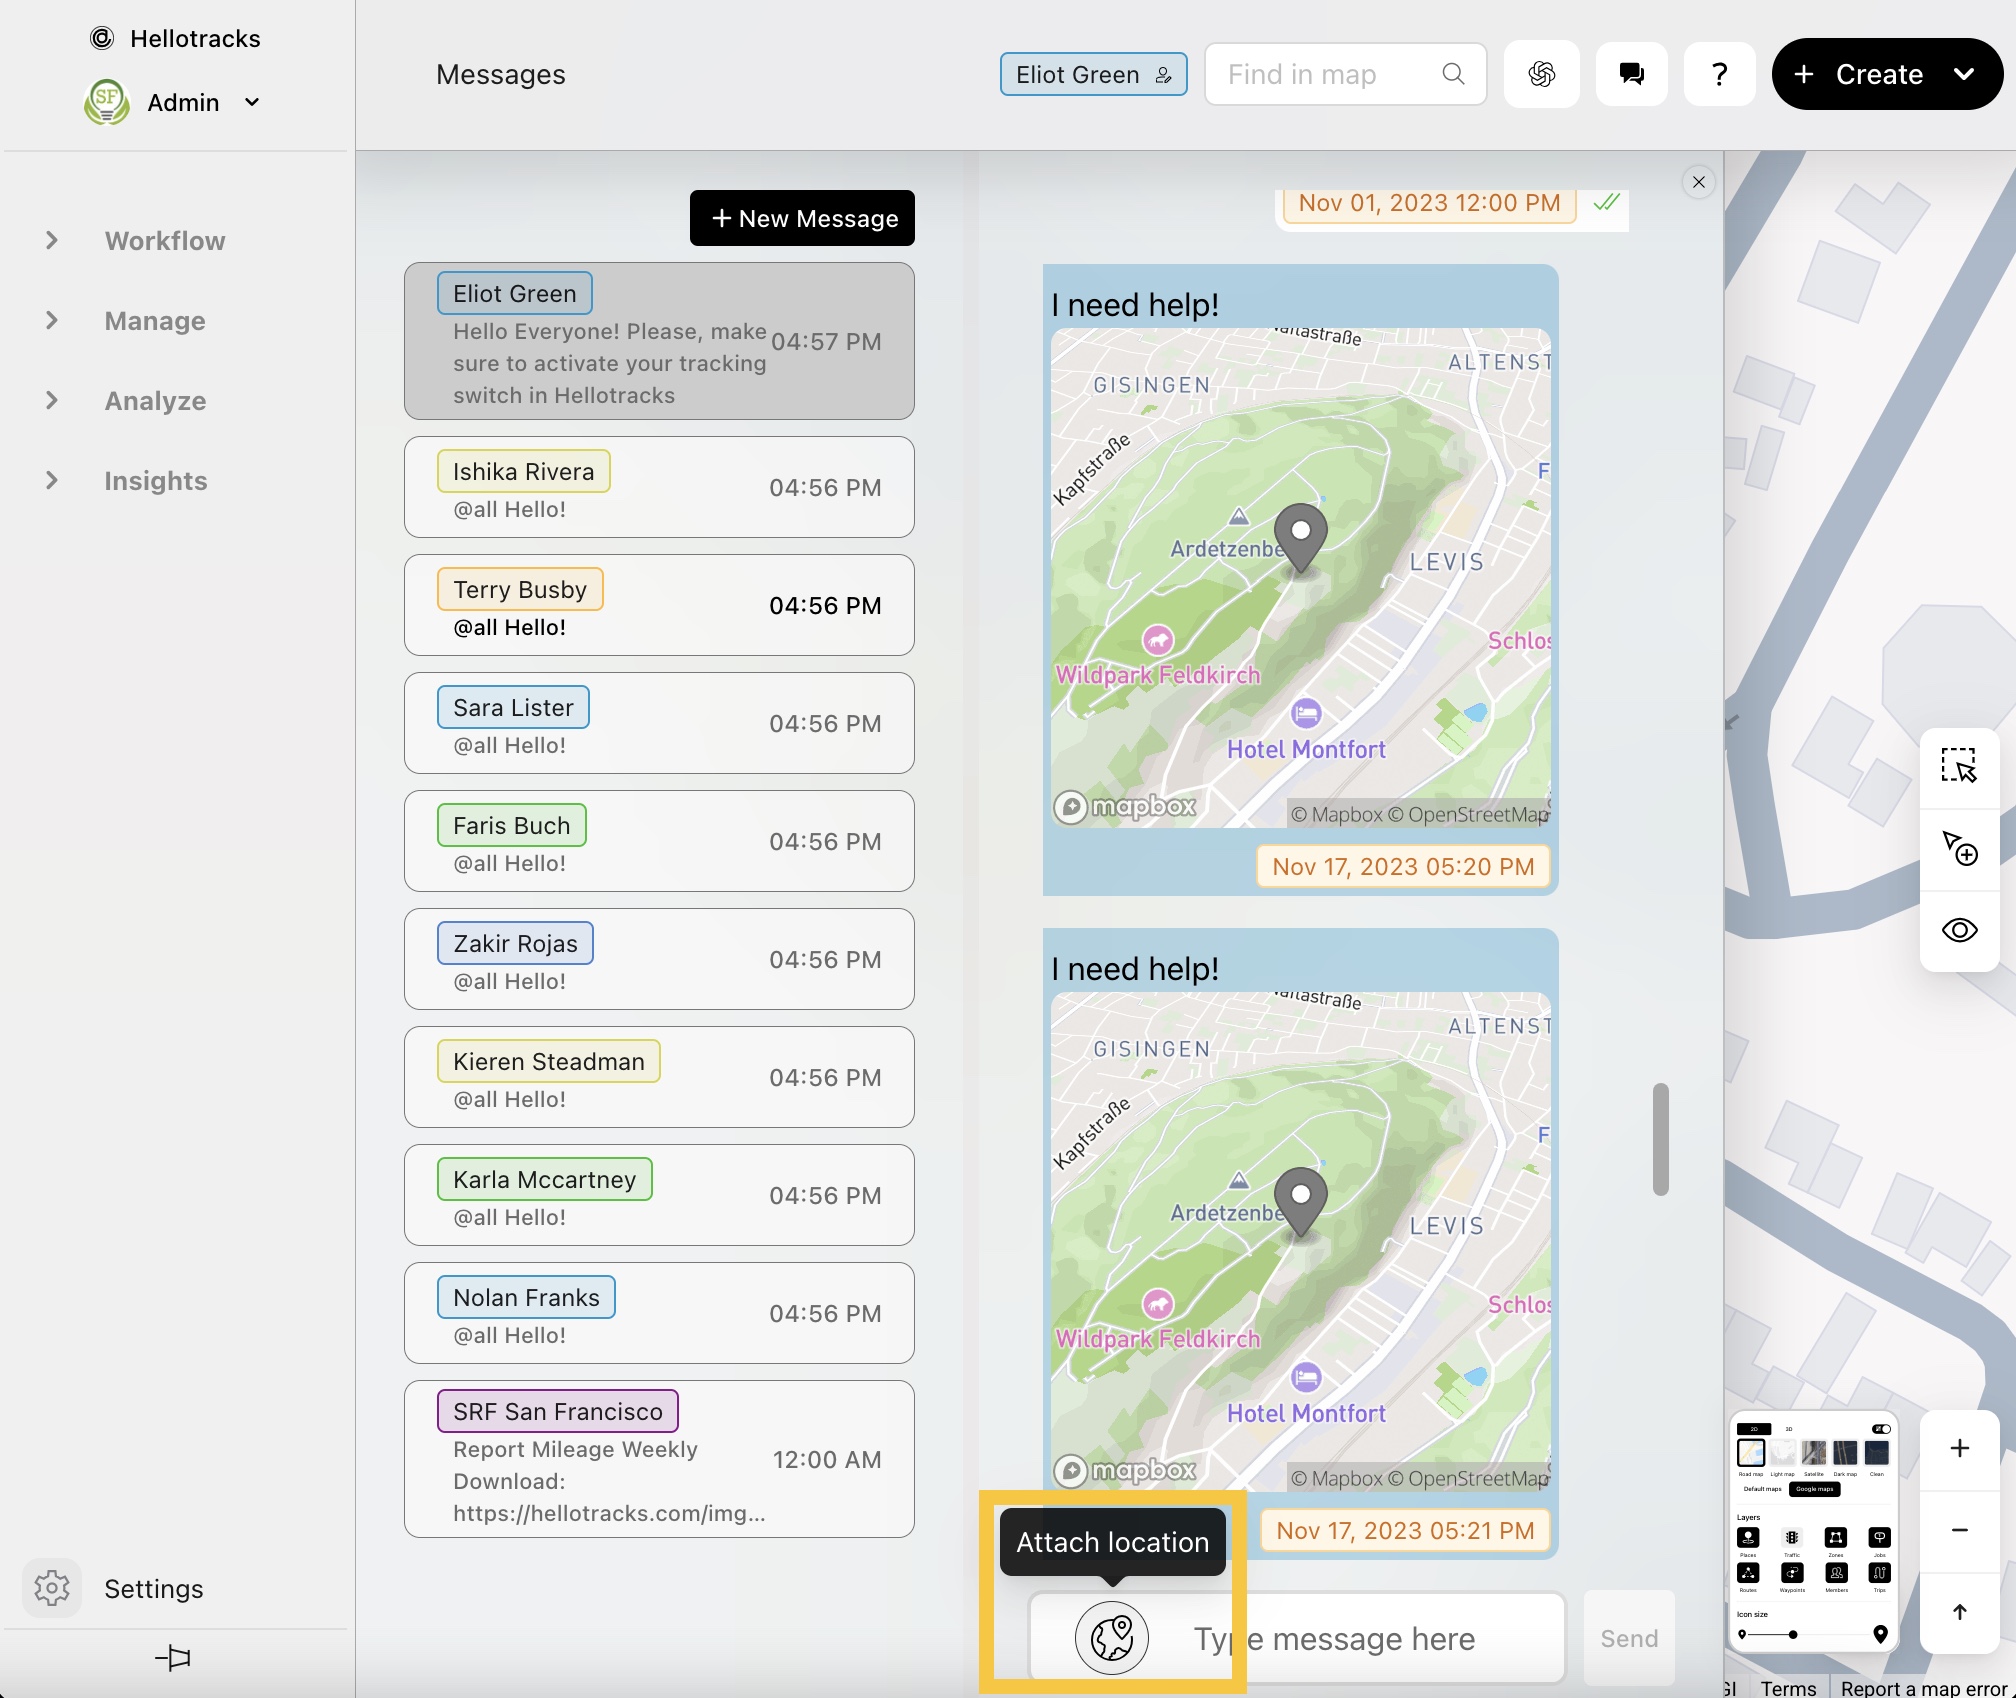The image size is (2016, 1698).
Task: Activate the rectangle selection tool on map
Action: [1959, 766]
